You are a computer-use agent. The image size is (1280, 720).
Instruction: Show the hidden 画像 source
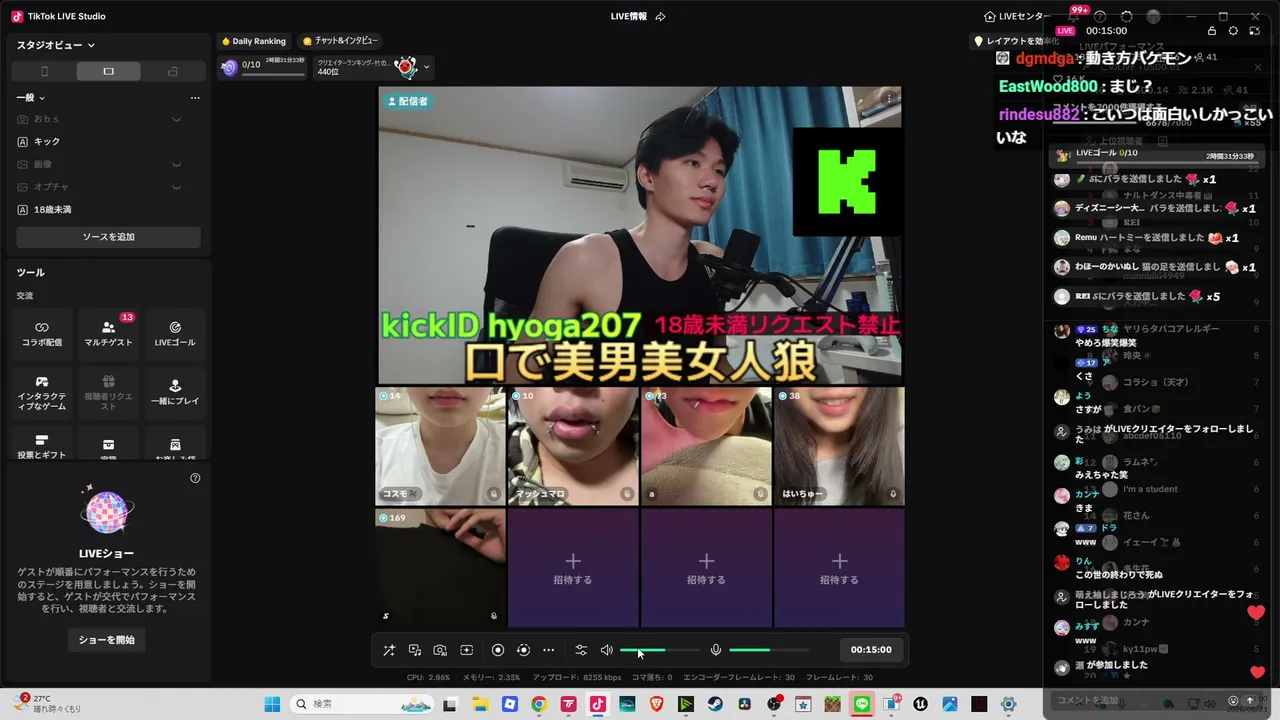tap(176, 164)
